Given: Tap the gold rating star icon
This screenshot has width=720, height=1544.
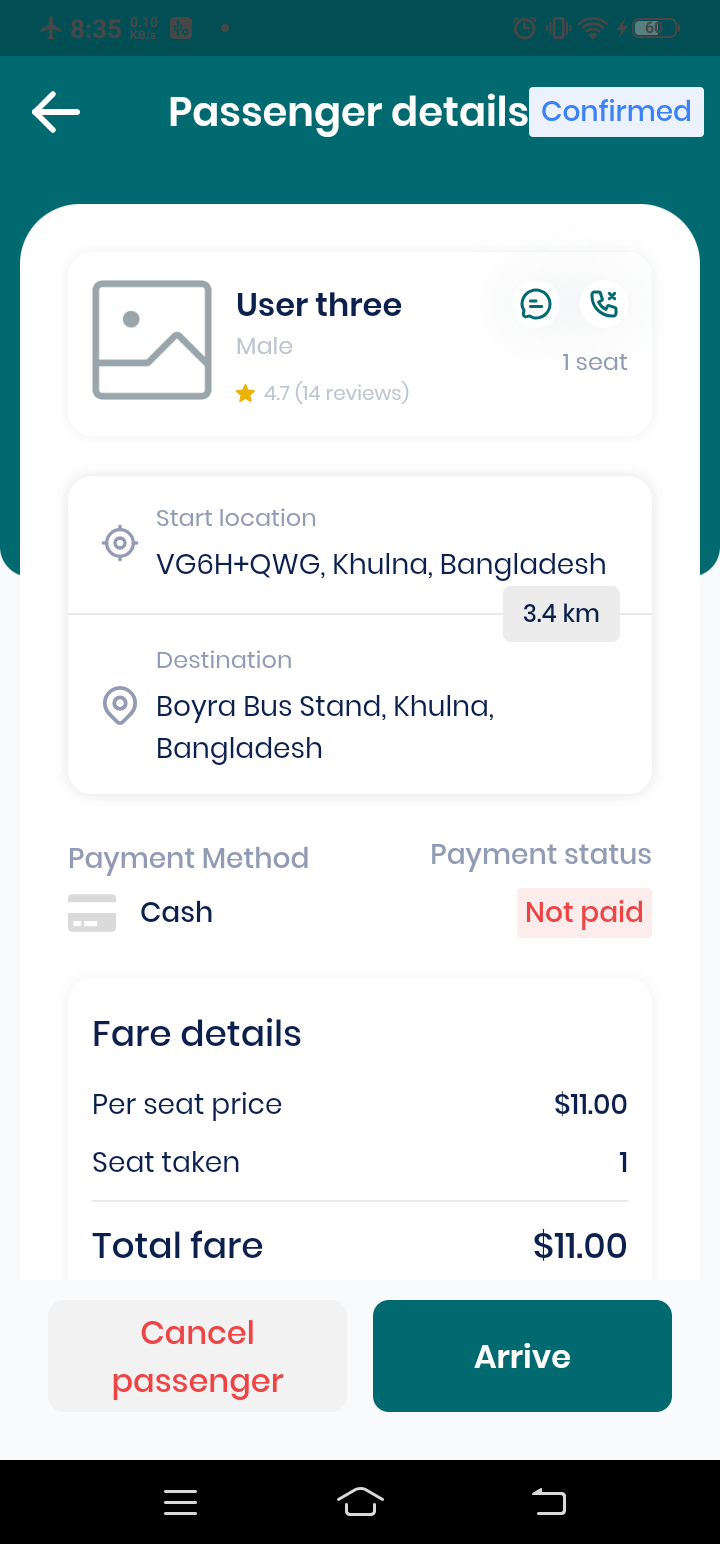Looking at the screenshot, I should point(245,393).
